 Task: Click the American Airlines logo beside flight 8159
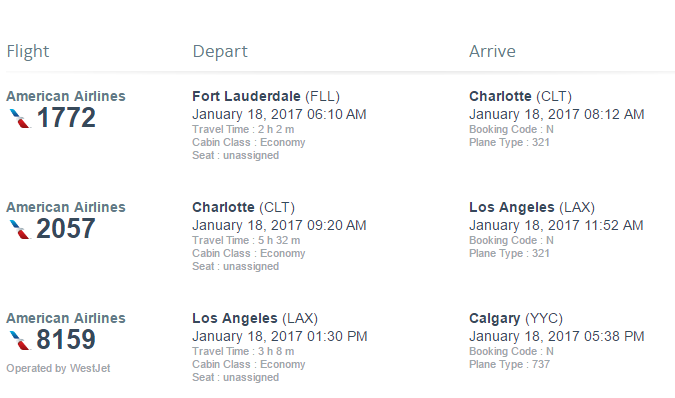pos(20,340)
